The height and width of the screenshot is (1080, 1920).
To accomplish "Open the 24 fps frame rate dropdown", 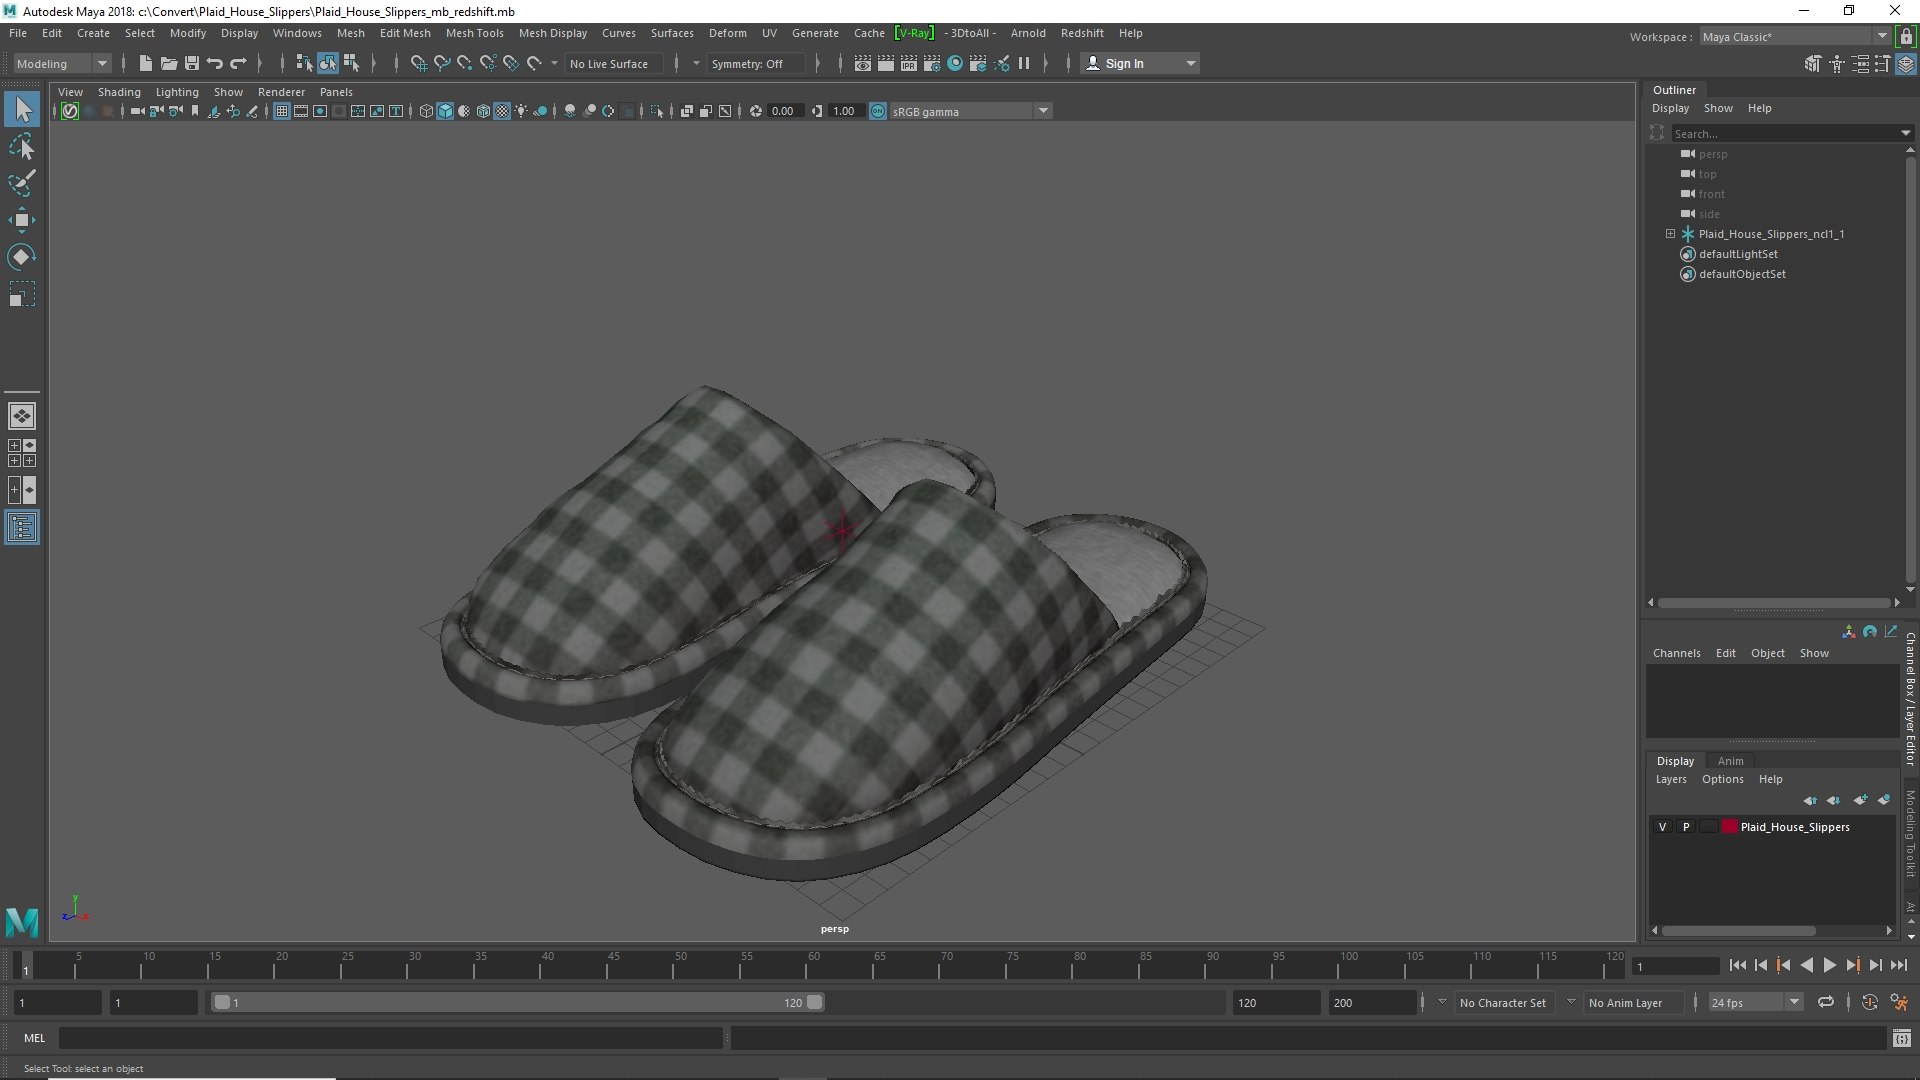I will [x=1755, y=1002].
